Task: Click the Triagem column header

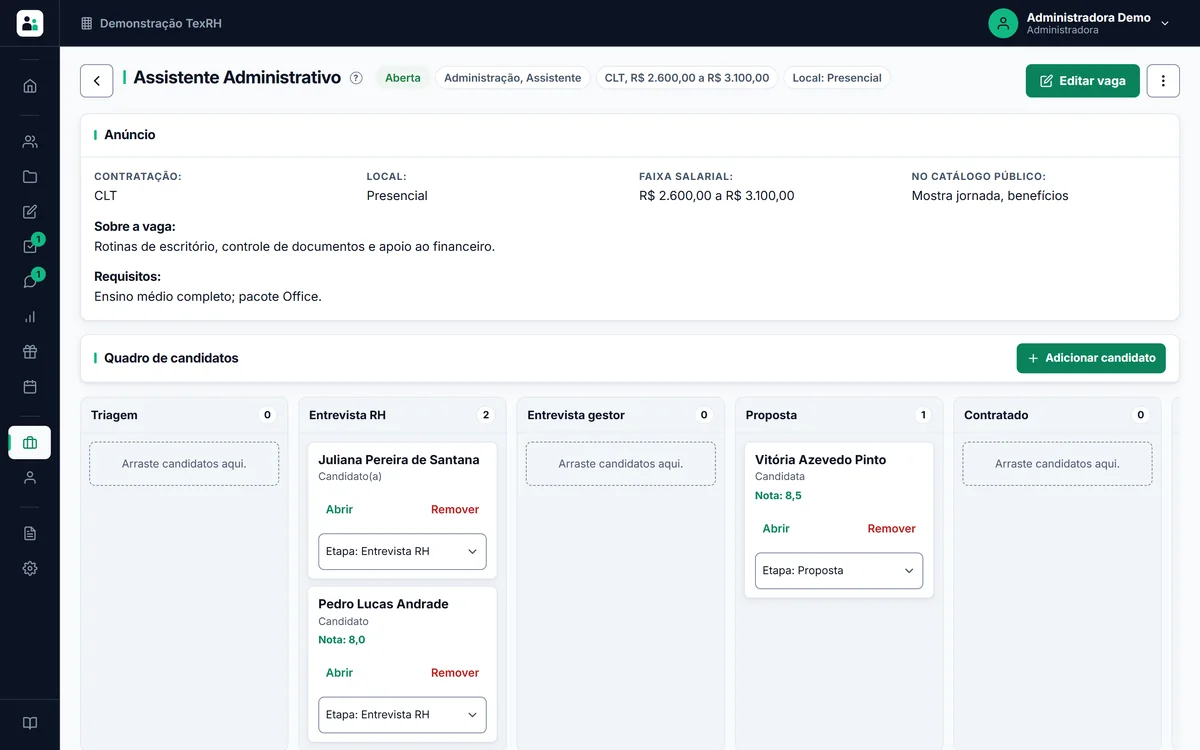Action: (114, 415)
